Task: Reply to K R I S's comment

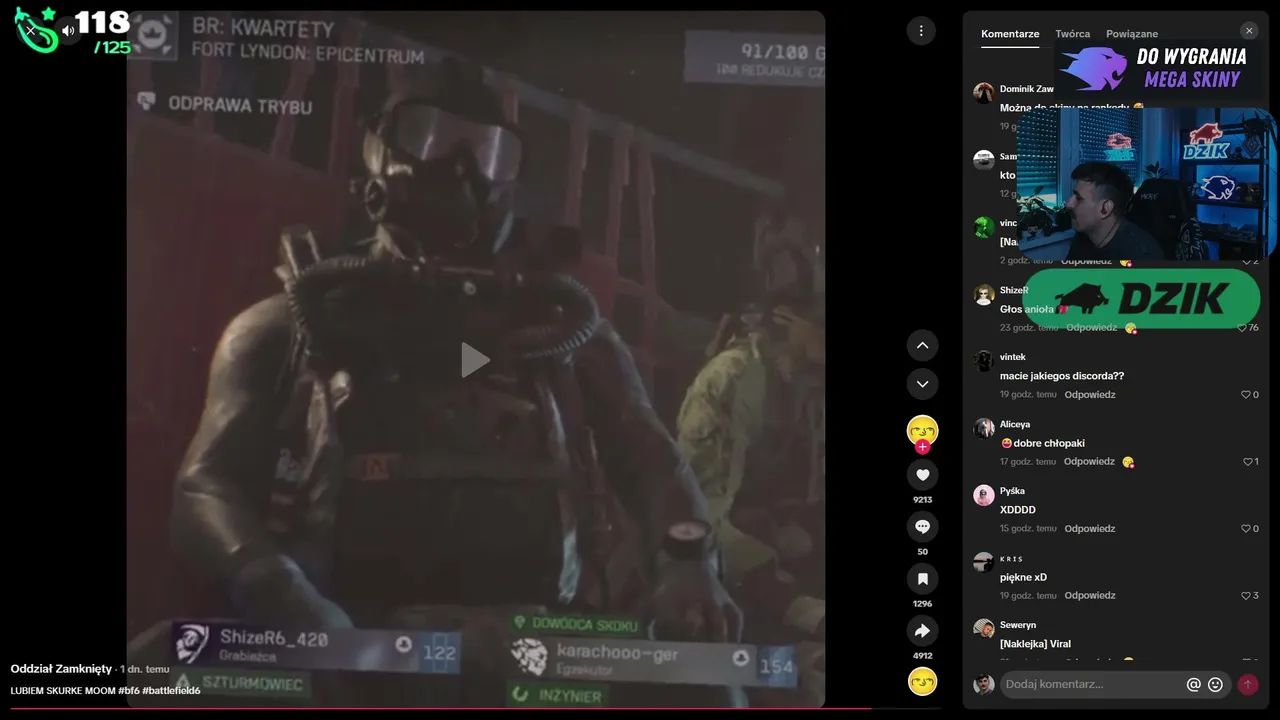Action: [1090, 596]
